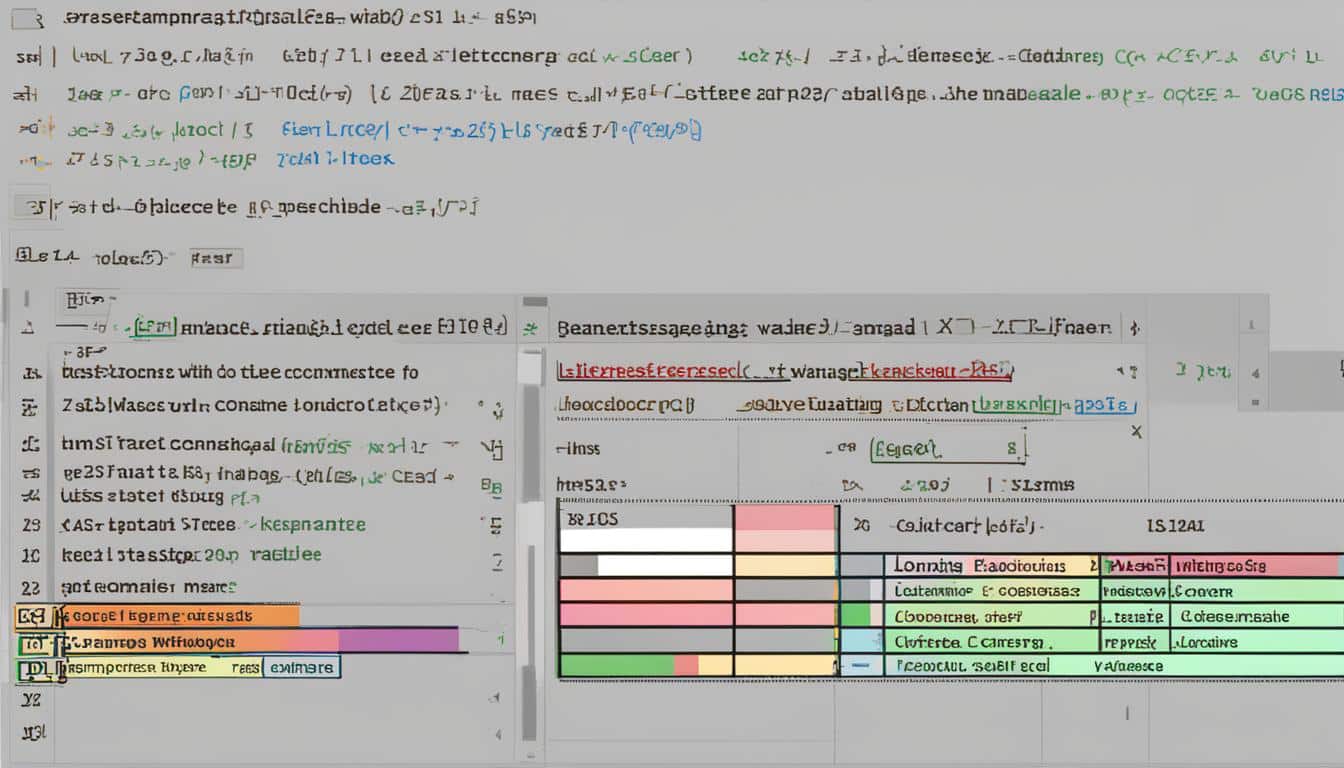Click the X close icon in right panel
Screen dimensions: 1344x768
[x=1135, y=432]
